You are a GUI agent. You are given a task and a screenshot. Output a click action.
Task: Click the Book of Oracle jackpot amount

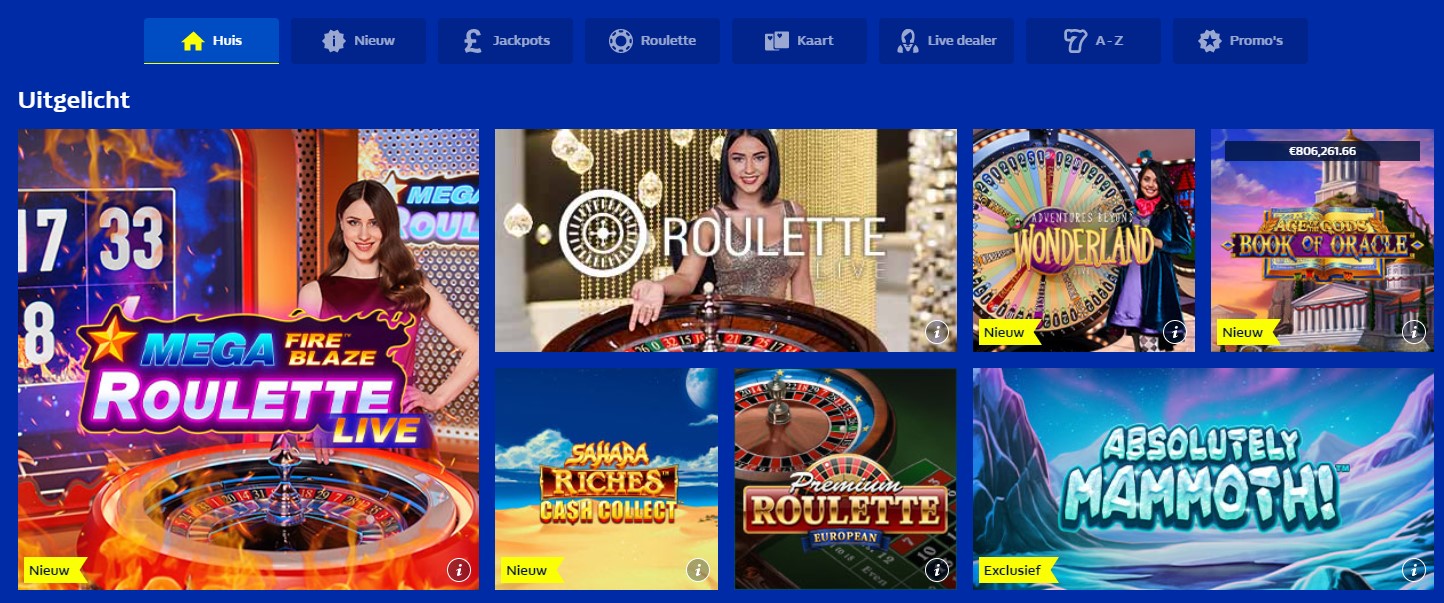click(x=1322, y=151)
